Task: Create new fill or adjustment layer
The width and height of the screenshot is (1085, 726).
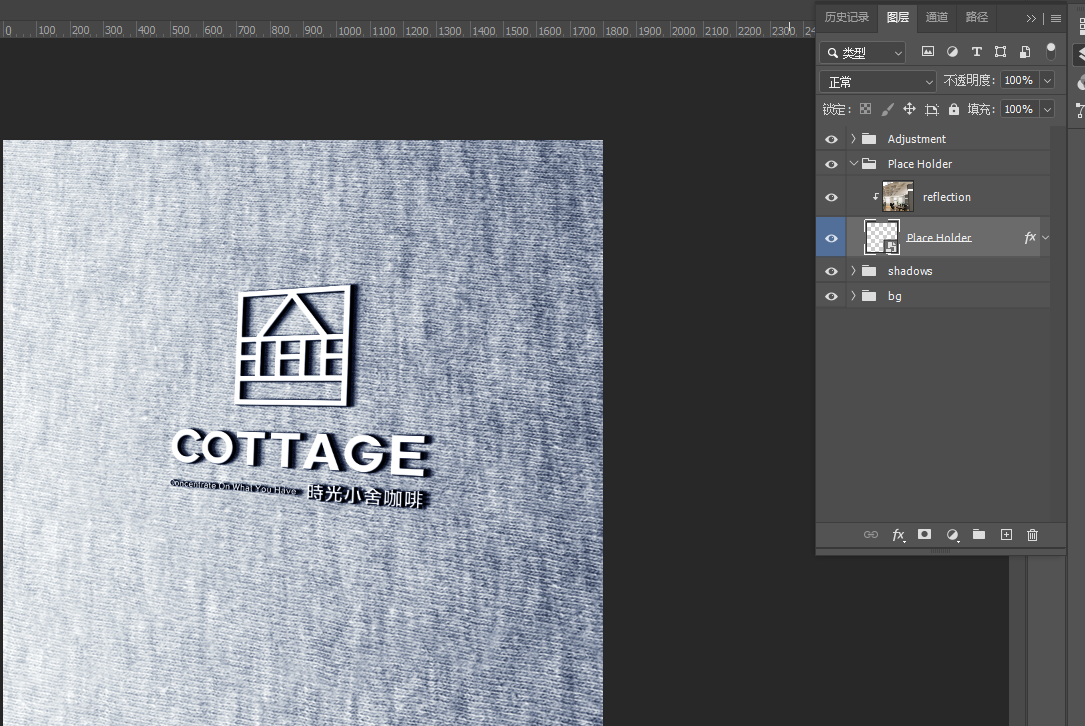Action: (953, 534)
